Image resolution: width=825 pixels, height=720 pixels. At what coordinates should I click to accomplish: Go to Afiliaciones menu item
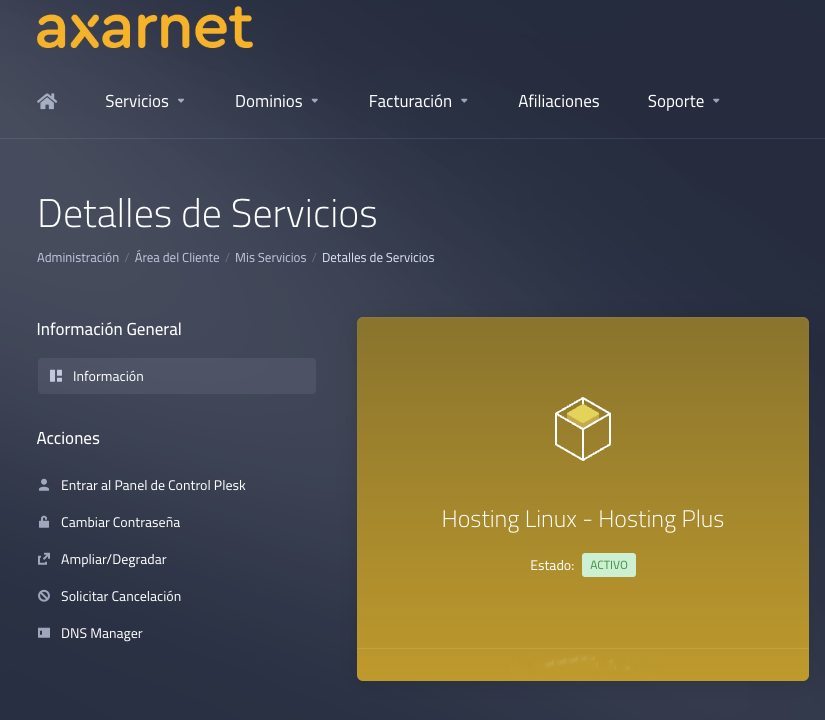[x=558, y=101]
